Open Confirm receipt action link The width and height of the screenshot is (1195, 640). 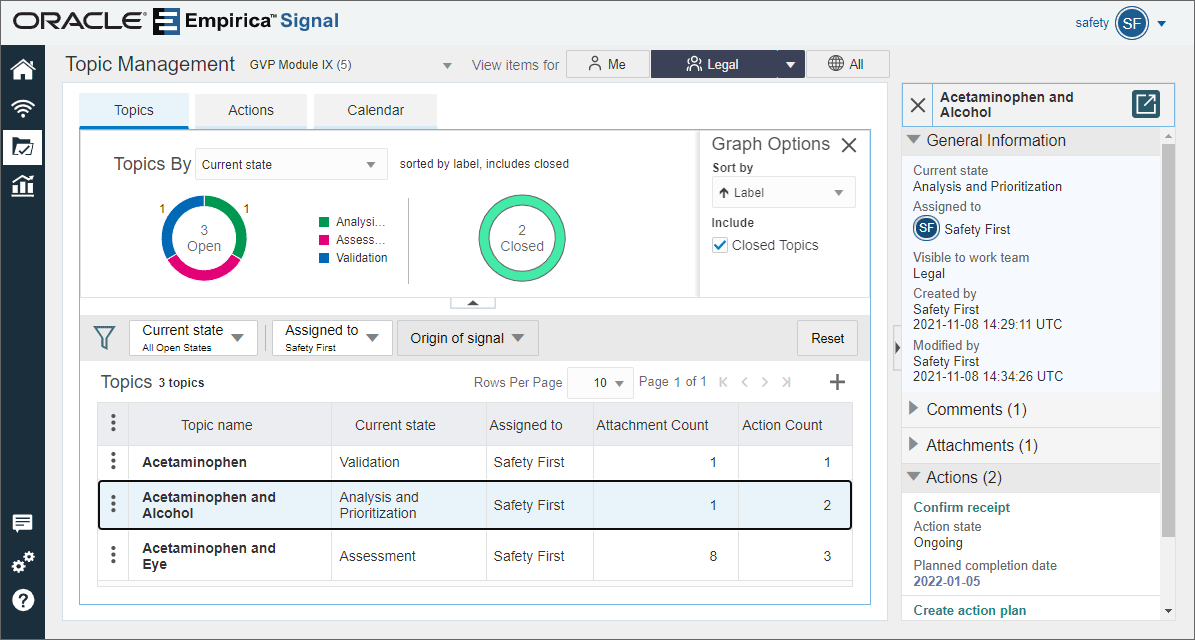(962, 507)
